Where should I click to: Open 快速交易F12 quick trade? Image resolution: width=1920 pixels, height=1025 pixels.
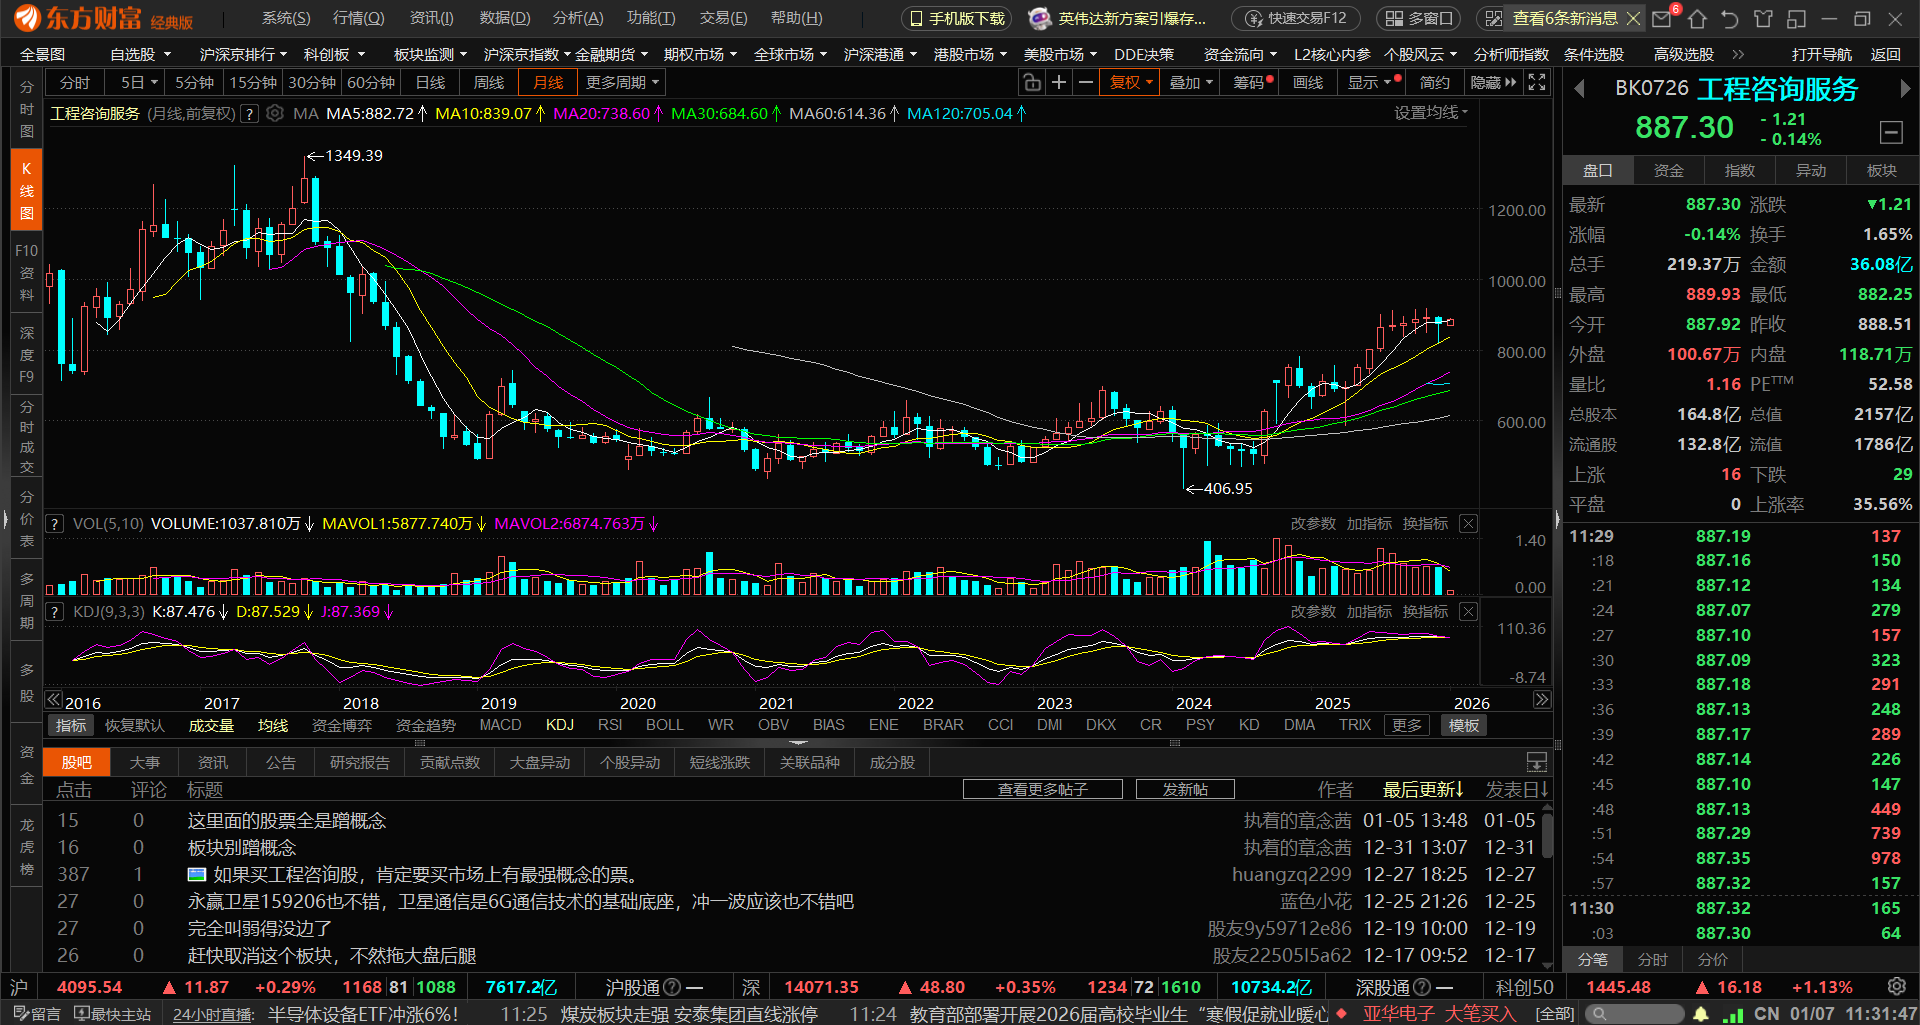(1296, 18)
